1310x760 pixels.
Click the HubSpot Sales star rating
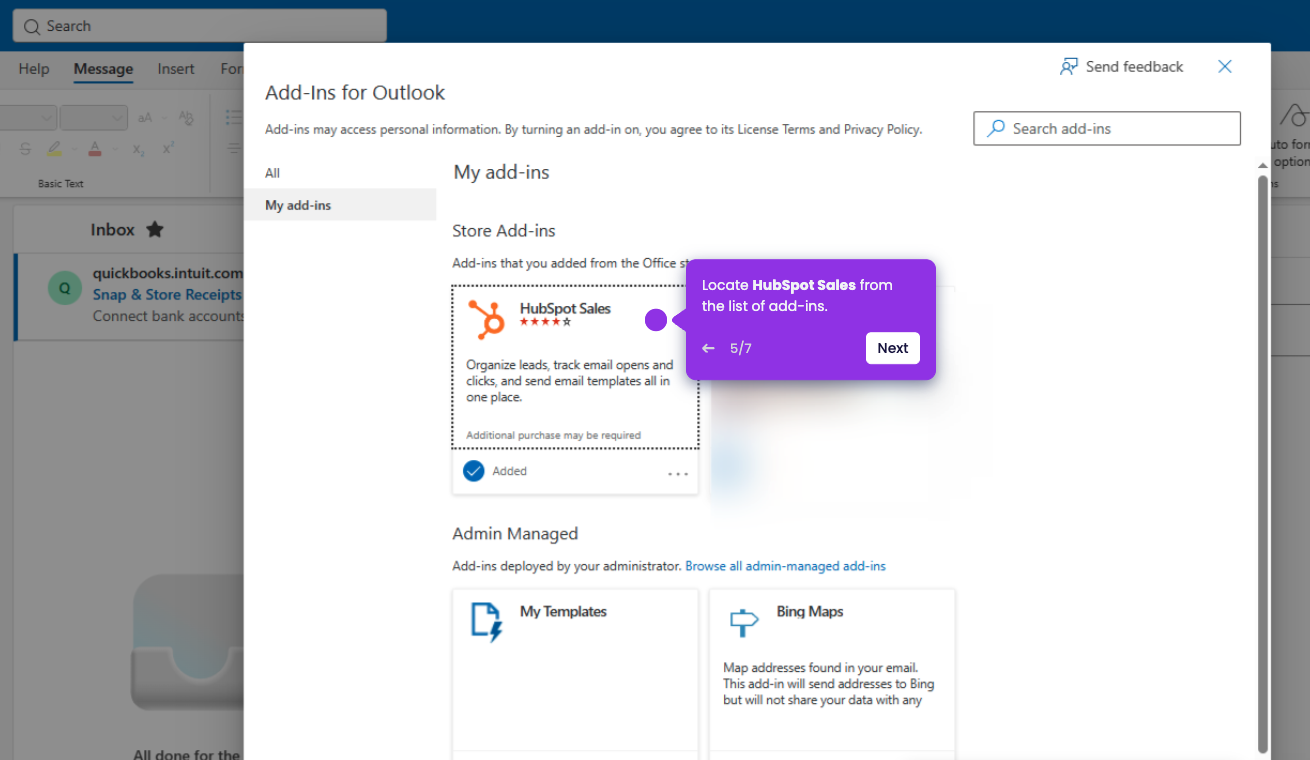(x=545, y=322)
